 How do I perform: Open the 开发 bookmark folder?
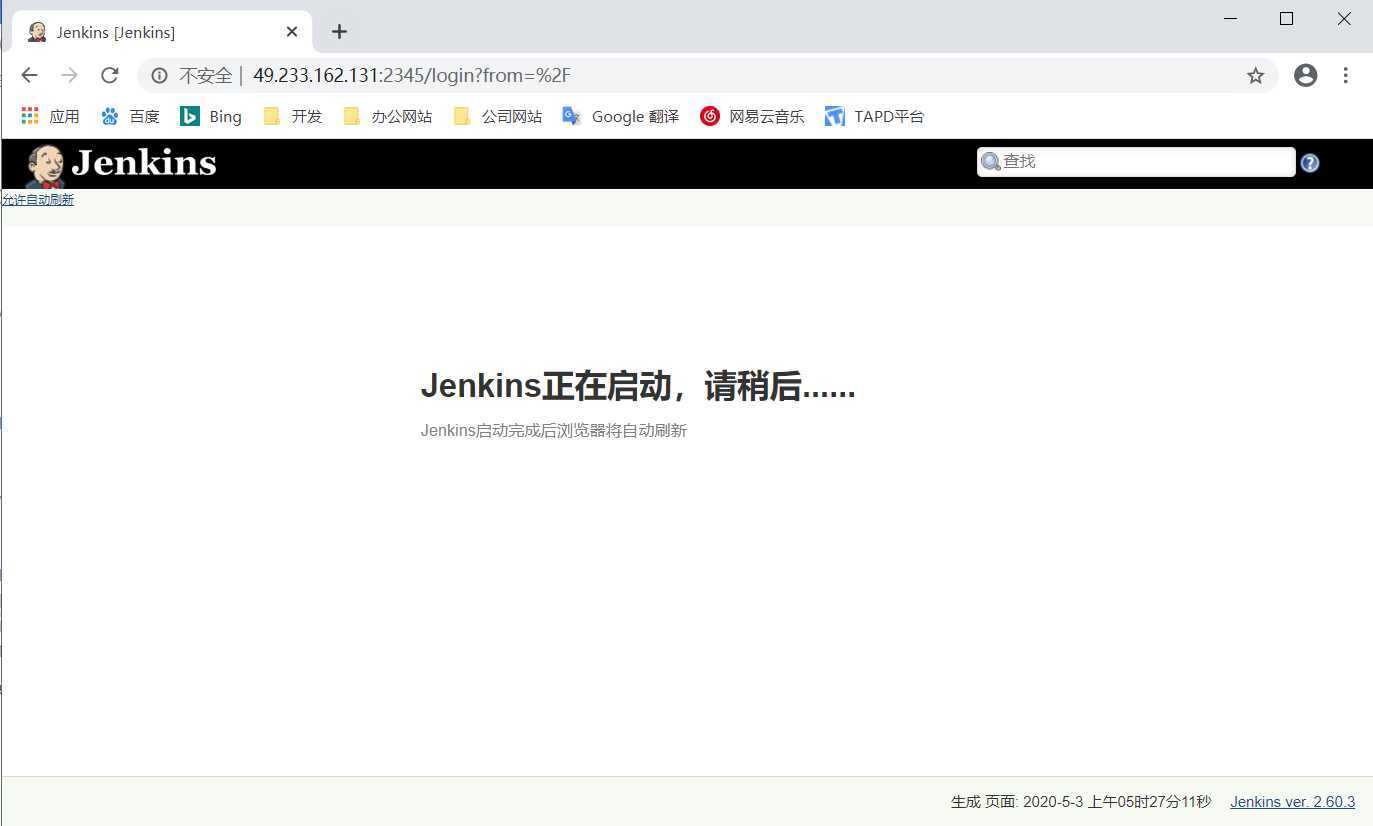(x=292, y=117)
